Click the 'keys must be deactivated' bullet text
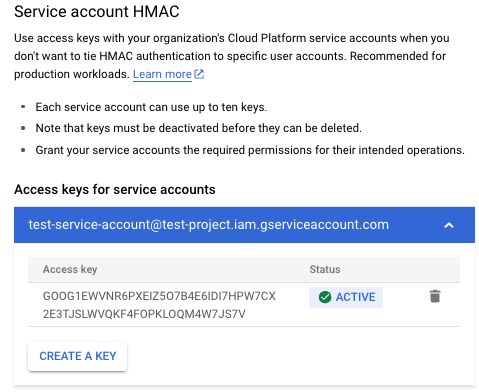 click(x=198, y=128)
